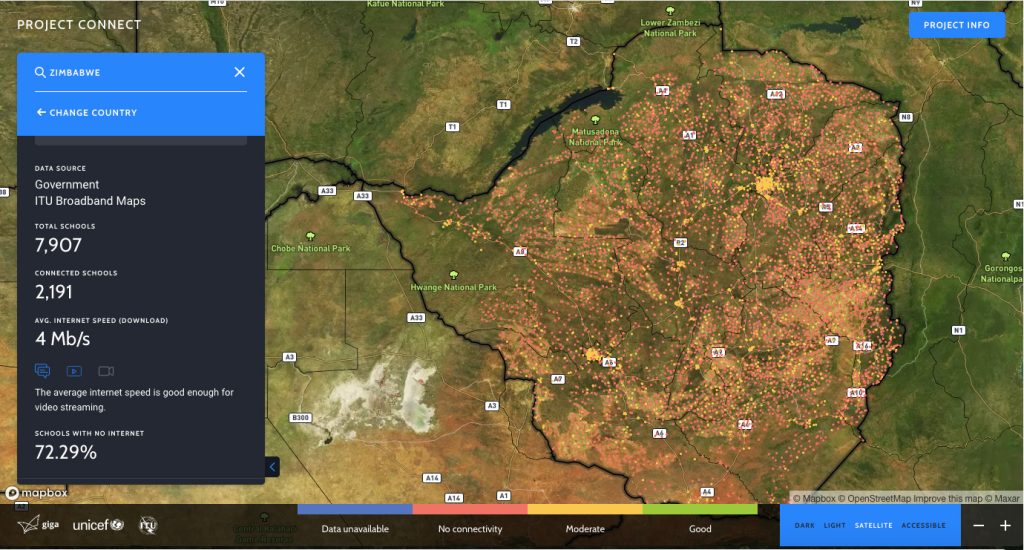1024x550 pixels.
Task: Click the blue Data unavailable legend swatch
Action: point(355,509)
